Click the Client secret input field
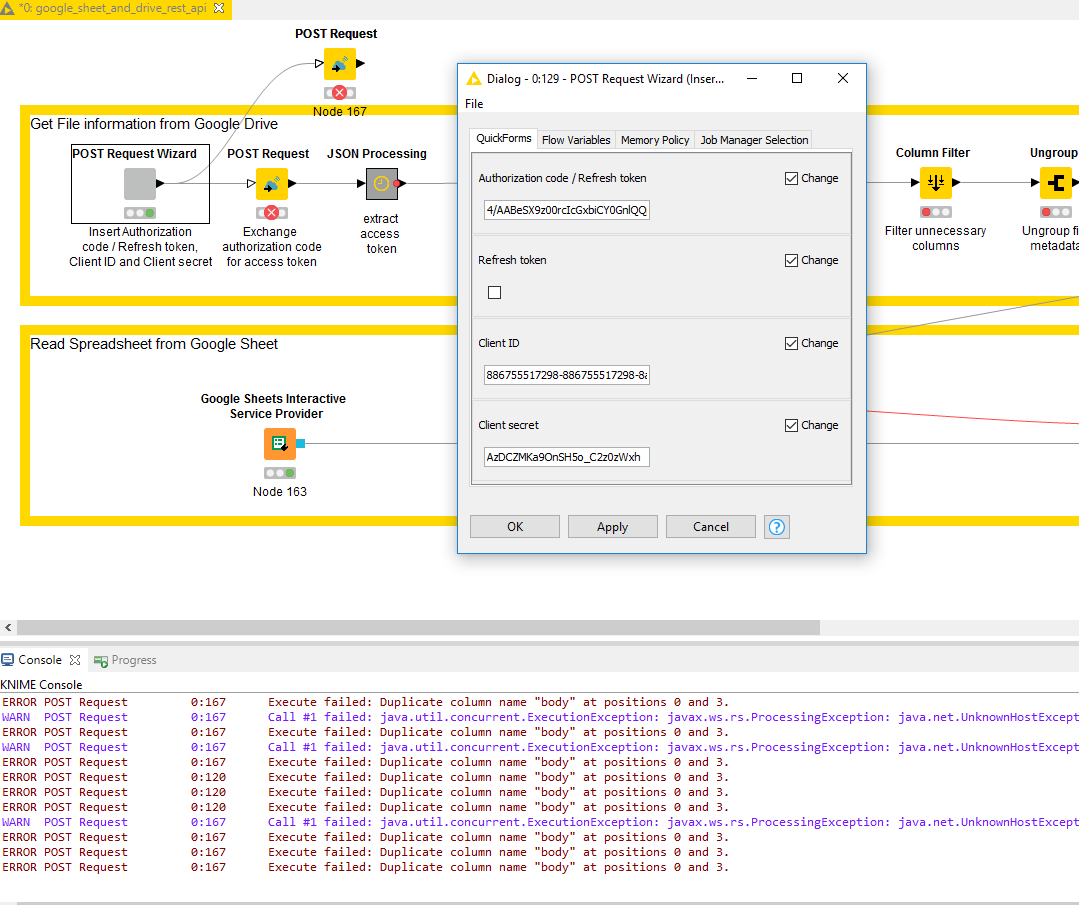The image size is (1079, 905). click(567, 457)
